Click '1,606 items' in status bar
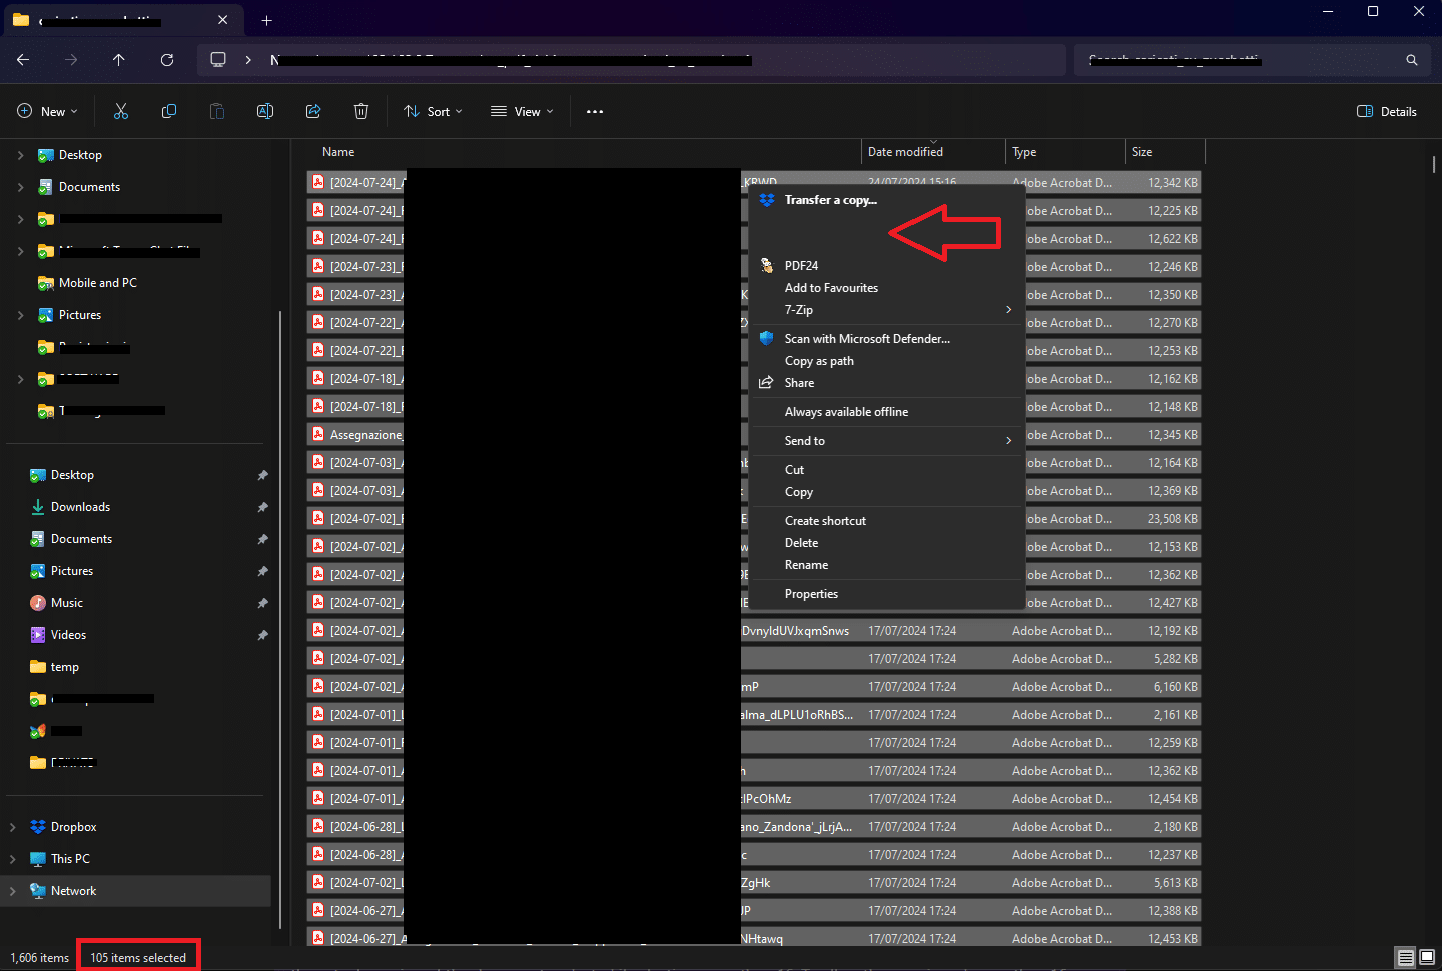Image resolution: width=1442 pixels, height=971 pixels. click(x=40, y=958)
